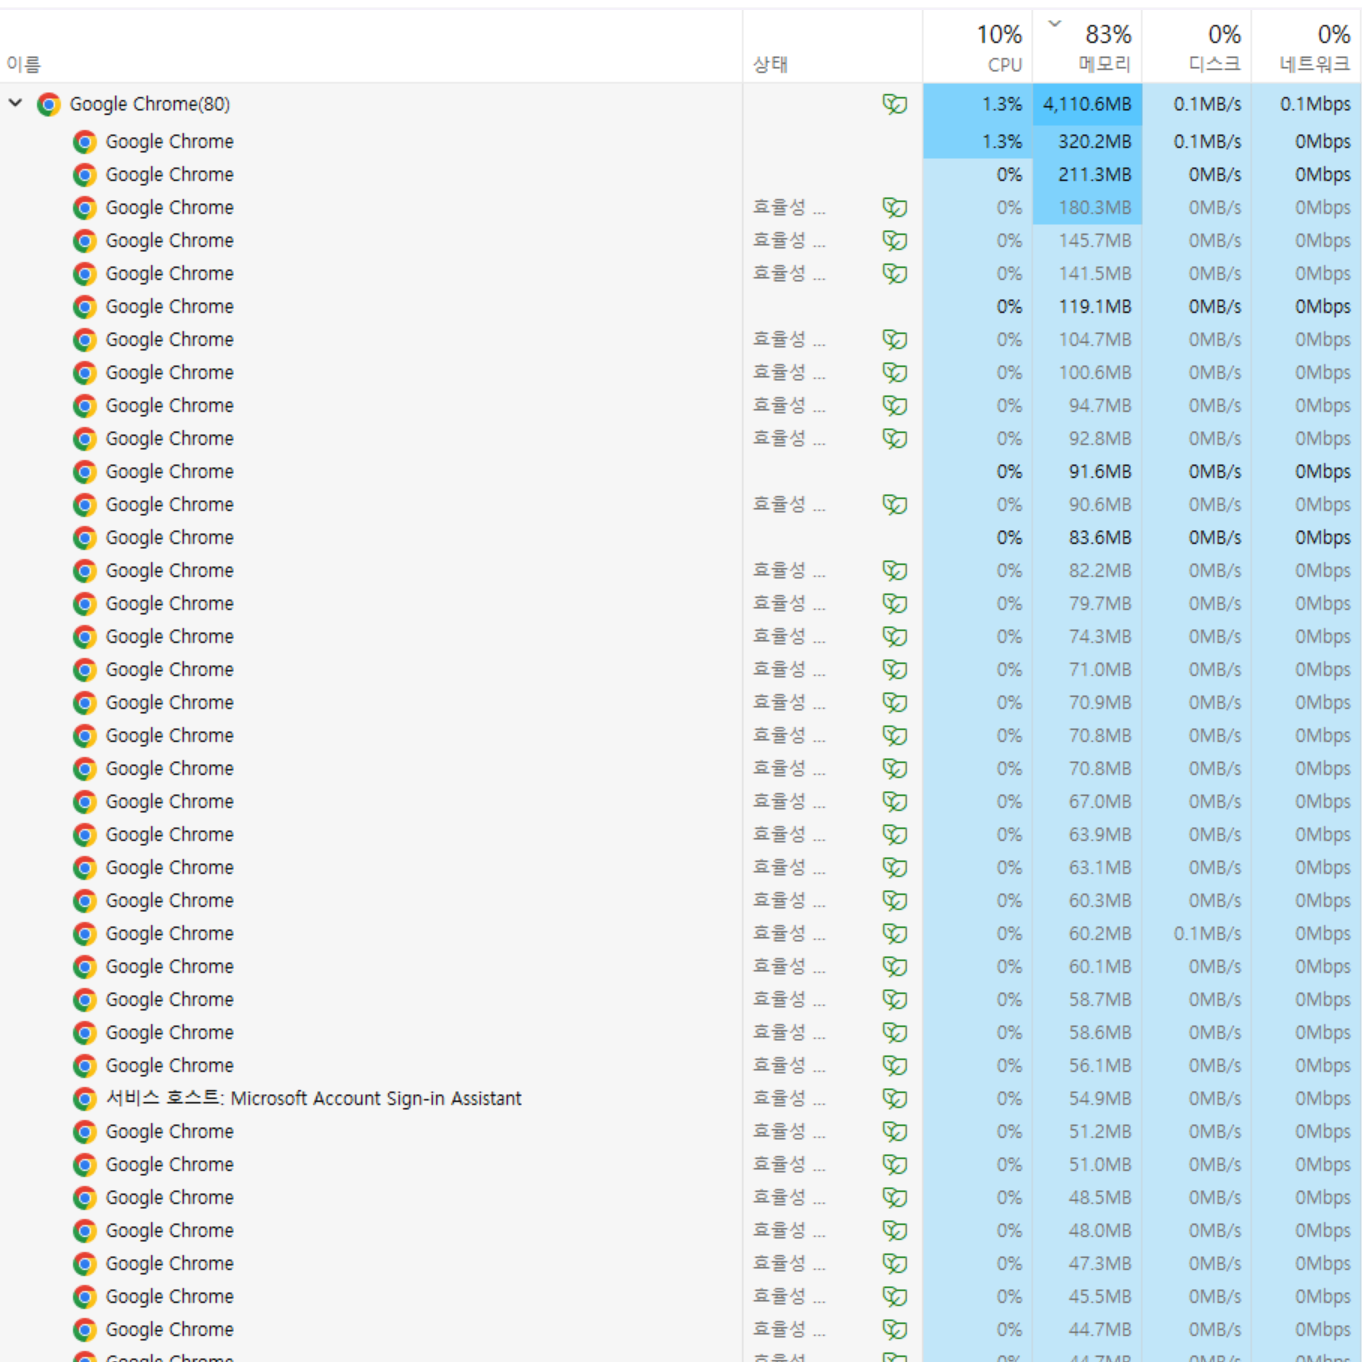Click the 60.1MB memory cell

coord(1087,967)
